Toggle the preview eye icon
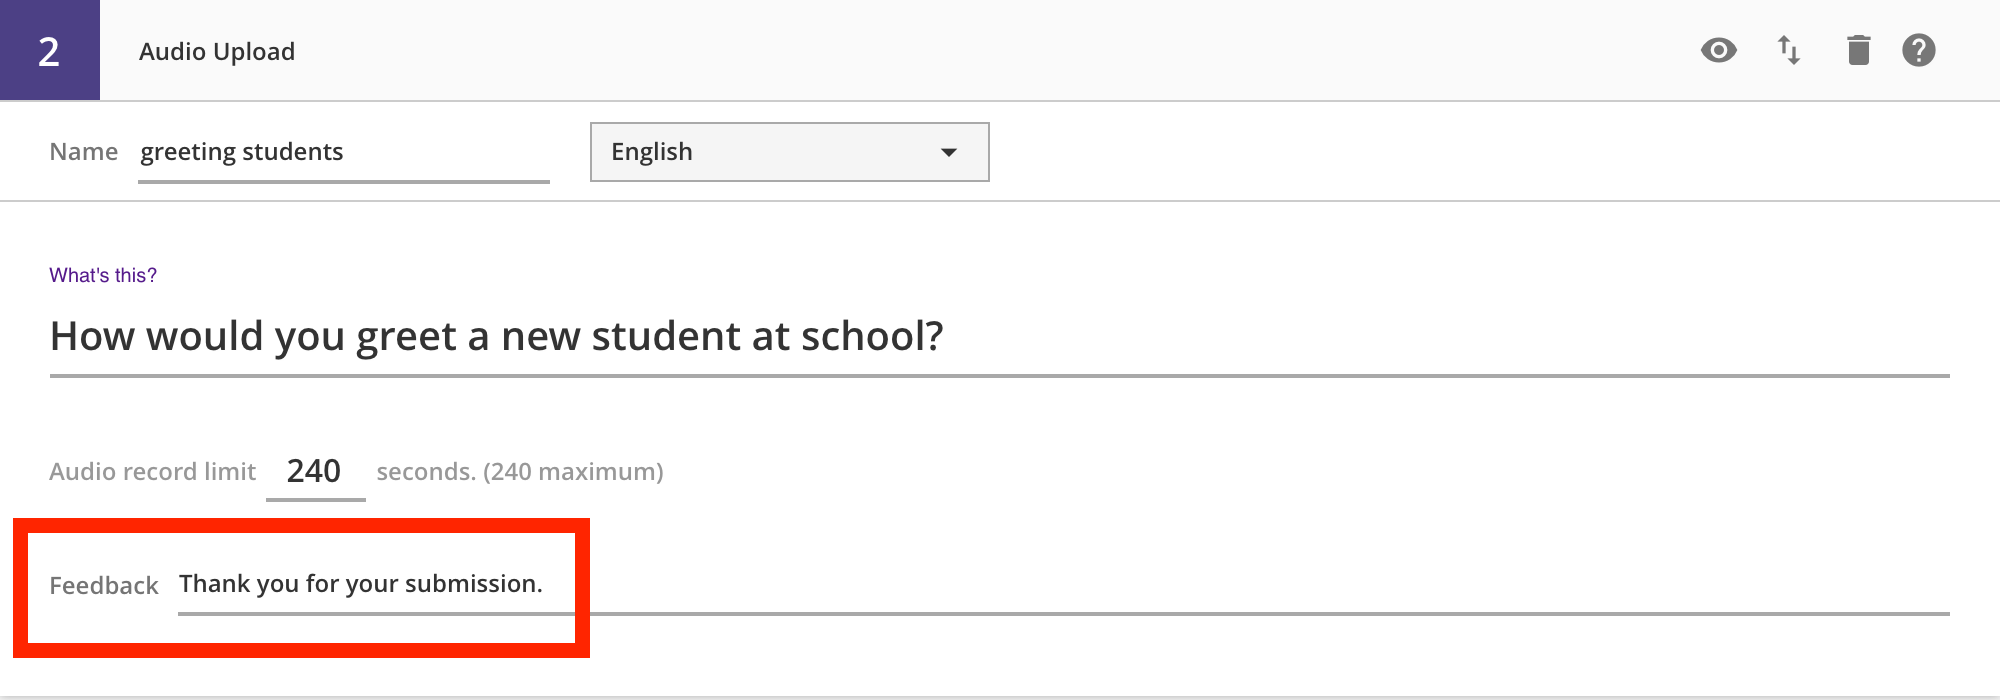 [x=1718, y=50]
